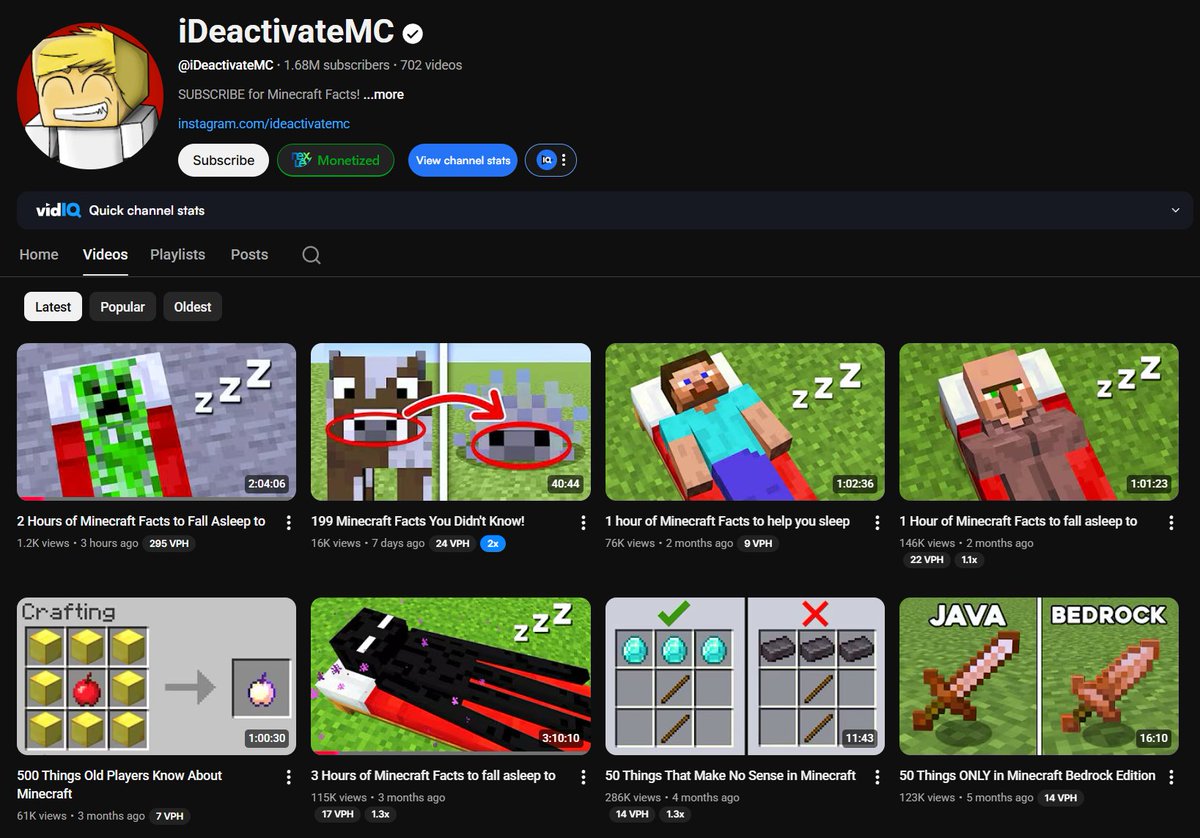Select the Videos tab
Screen dimensions: 1200x838
click(x=105, y=254)
